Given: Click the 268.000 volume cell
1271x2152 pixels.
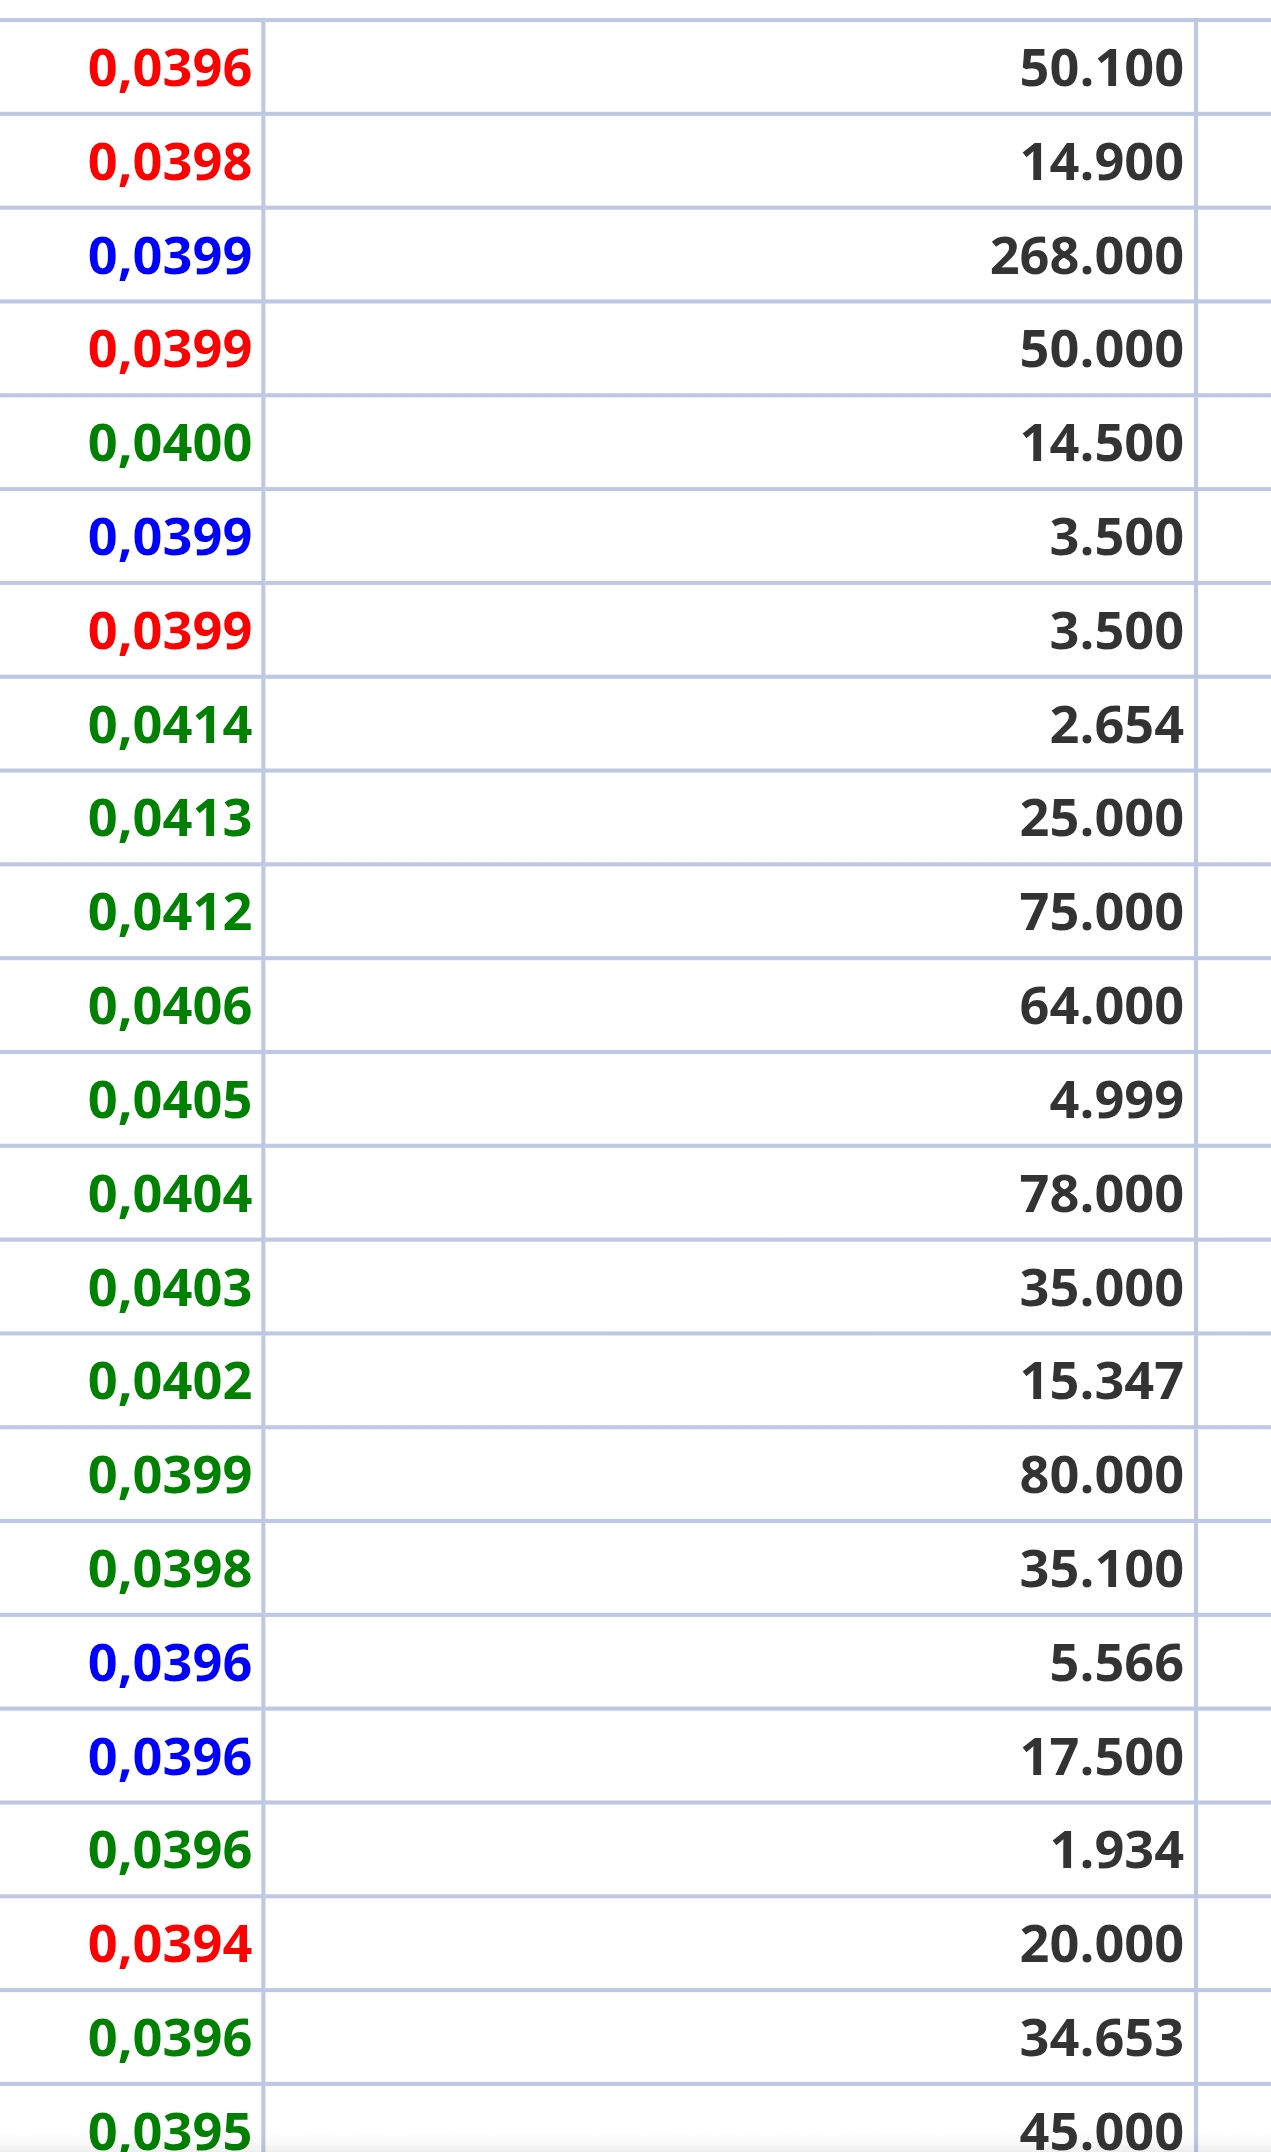Looking at the screenshot, I should tap(1087, 256).
